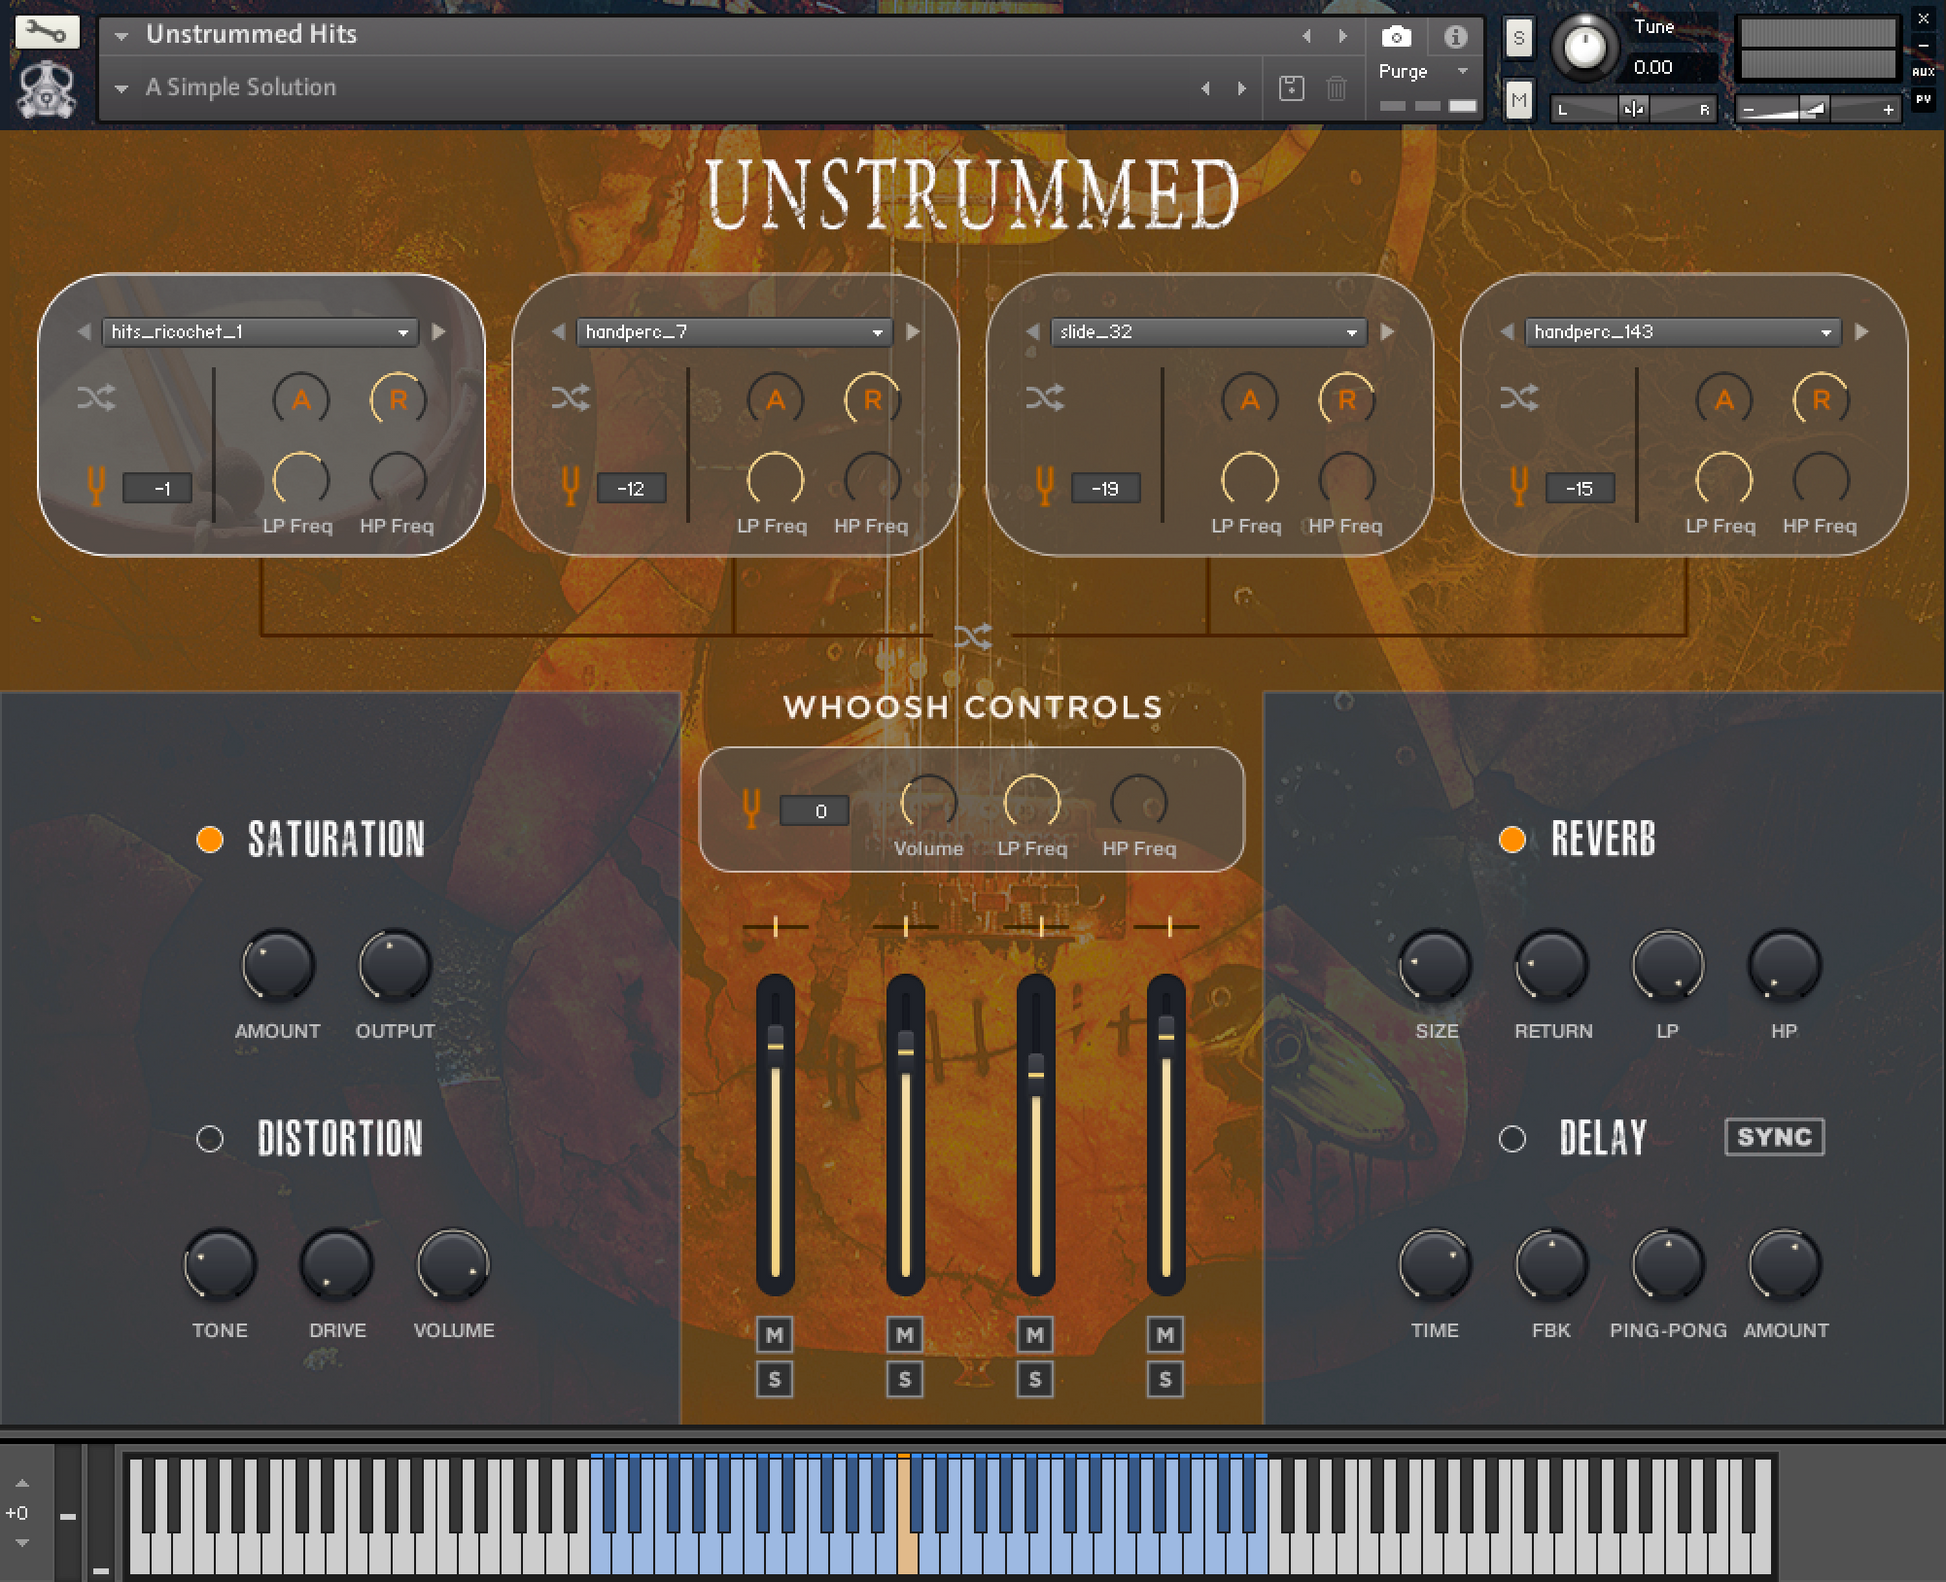
Task: Open the Unstrummed Hits instrument menu
Action: point(122,36)
